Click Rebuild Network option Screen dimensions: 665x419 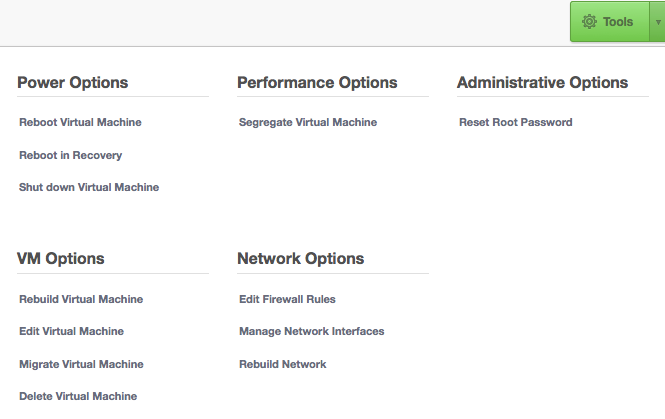point(283,364)
